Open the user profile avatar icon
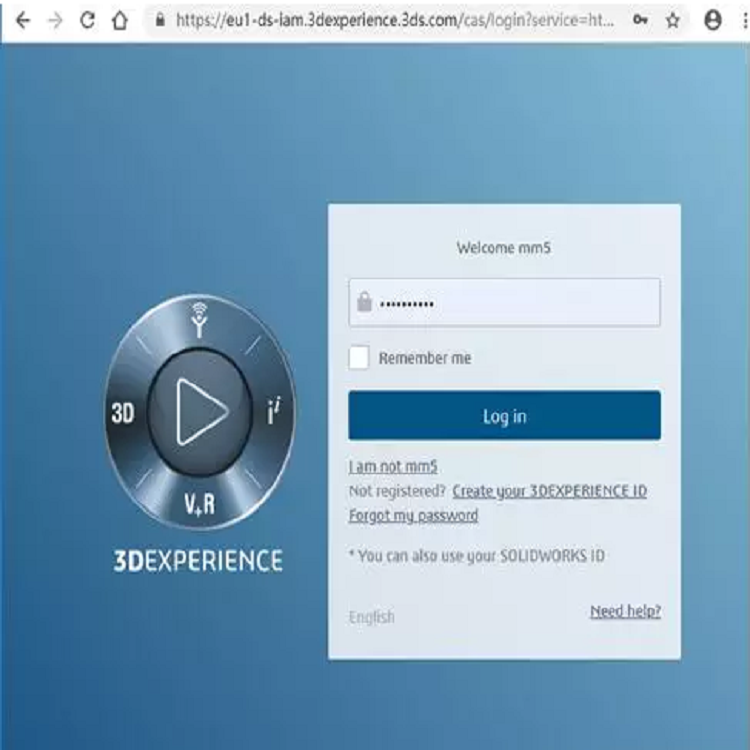The width and height of the screenshot is (750, 750). pyautogui.click(x=712, y=20)
